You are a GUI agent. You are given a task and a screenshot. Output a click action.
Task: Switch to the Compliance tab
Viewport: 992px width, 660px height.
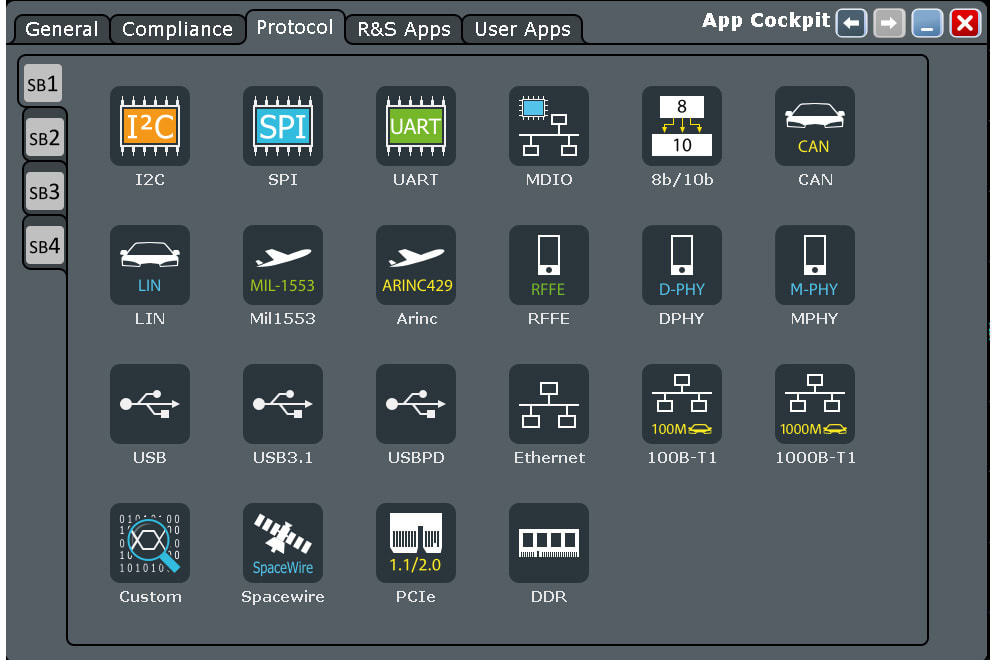(177, 29)
